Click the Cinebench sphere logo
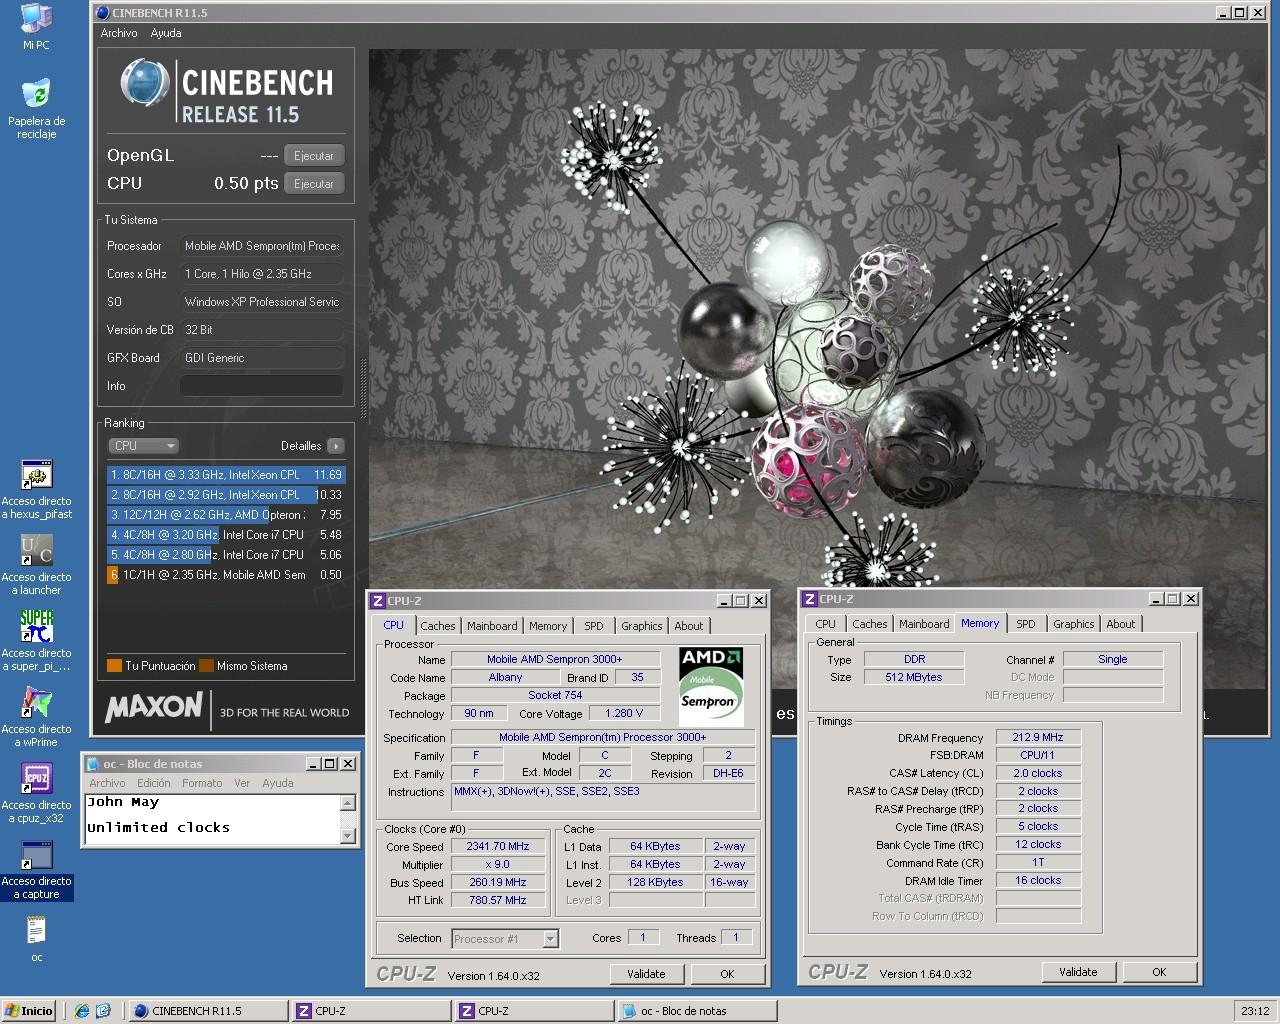 point(145,84)
